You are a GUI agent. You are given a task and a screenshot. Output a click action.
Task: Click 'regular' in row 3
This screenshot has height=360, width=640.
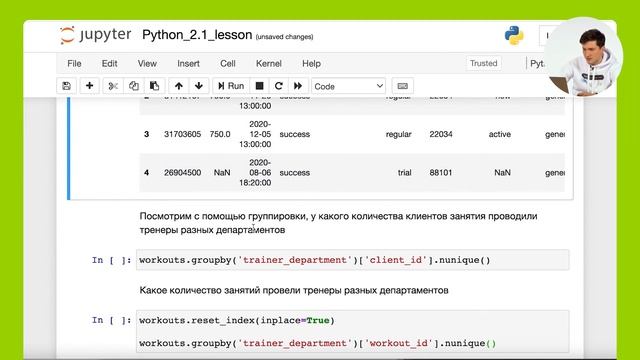398,134
